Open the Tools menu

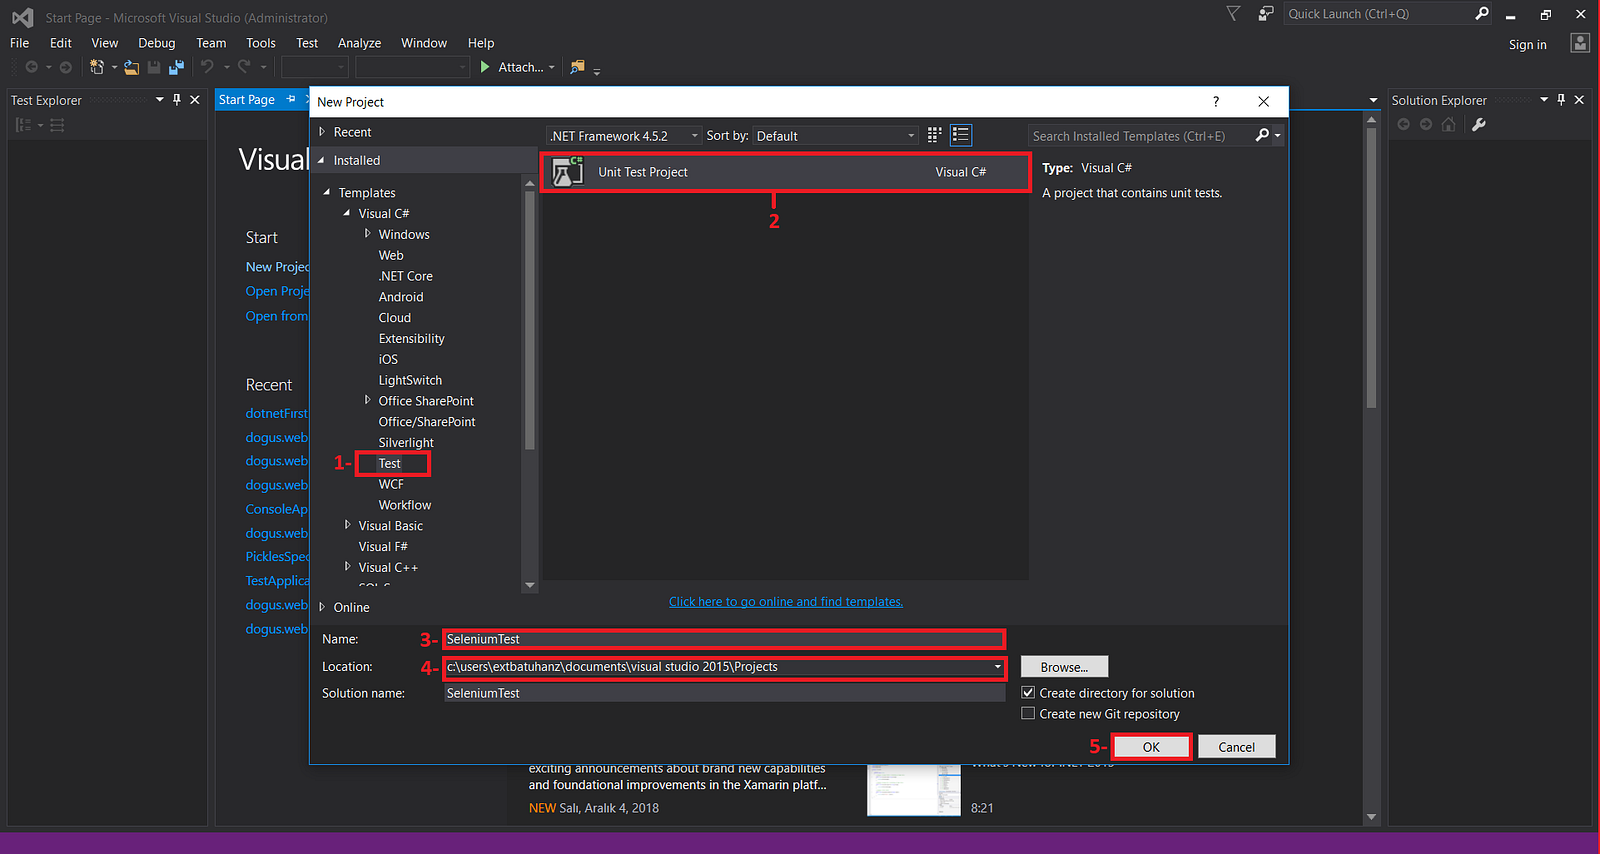point(261,43)
